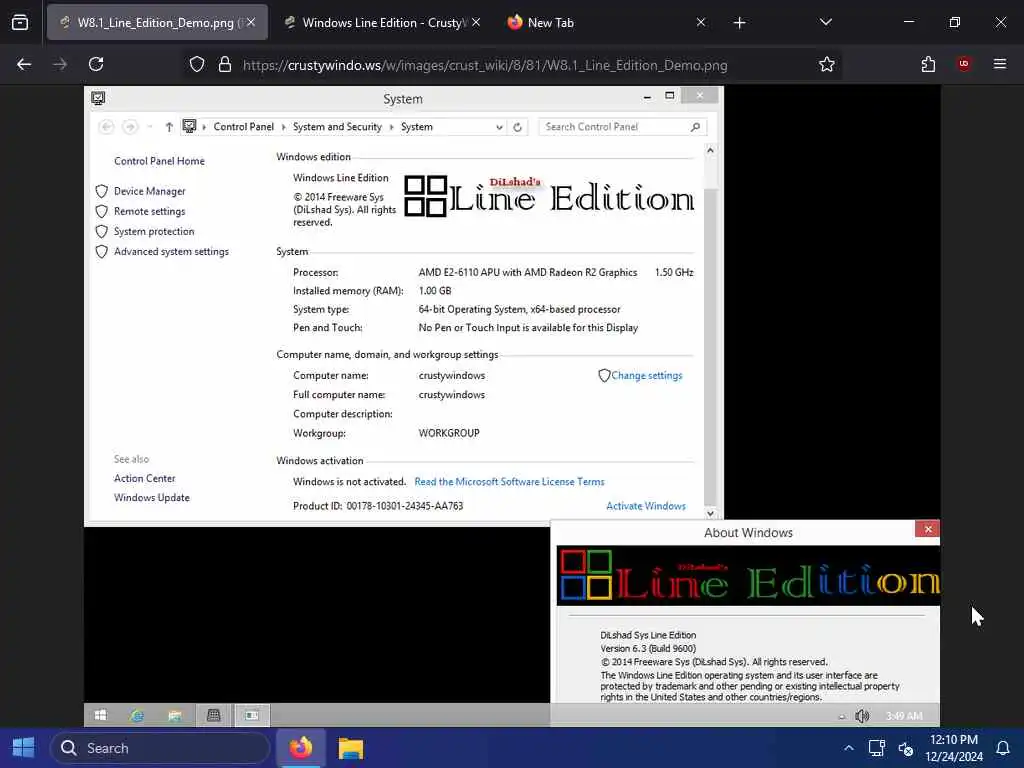Select System breadcrumb
The width and height of the screenshot is (1024, 768).
point(417,127)
